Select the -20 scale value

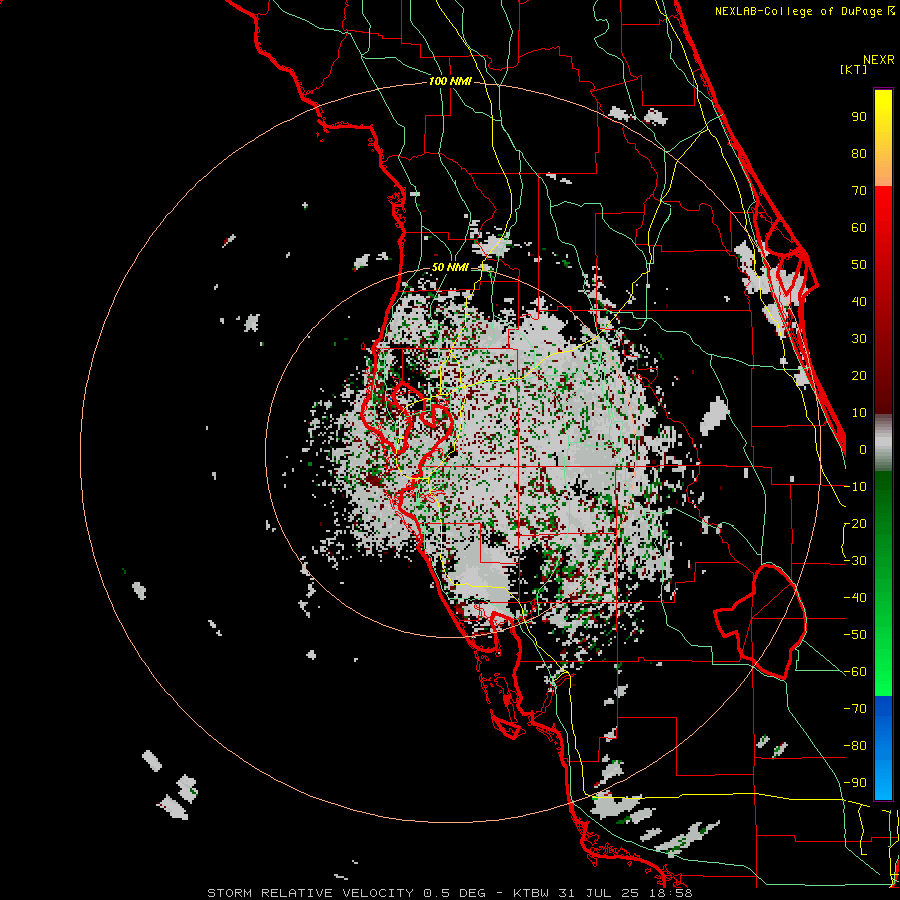click(855, 523)
